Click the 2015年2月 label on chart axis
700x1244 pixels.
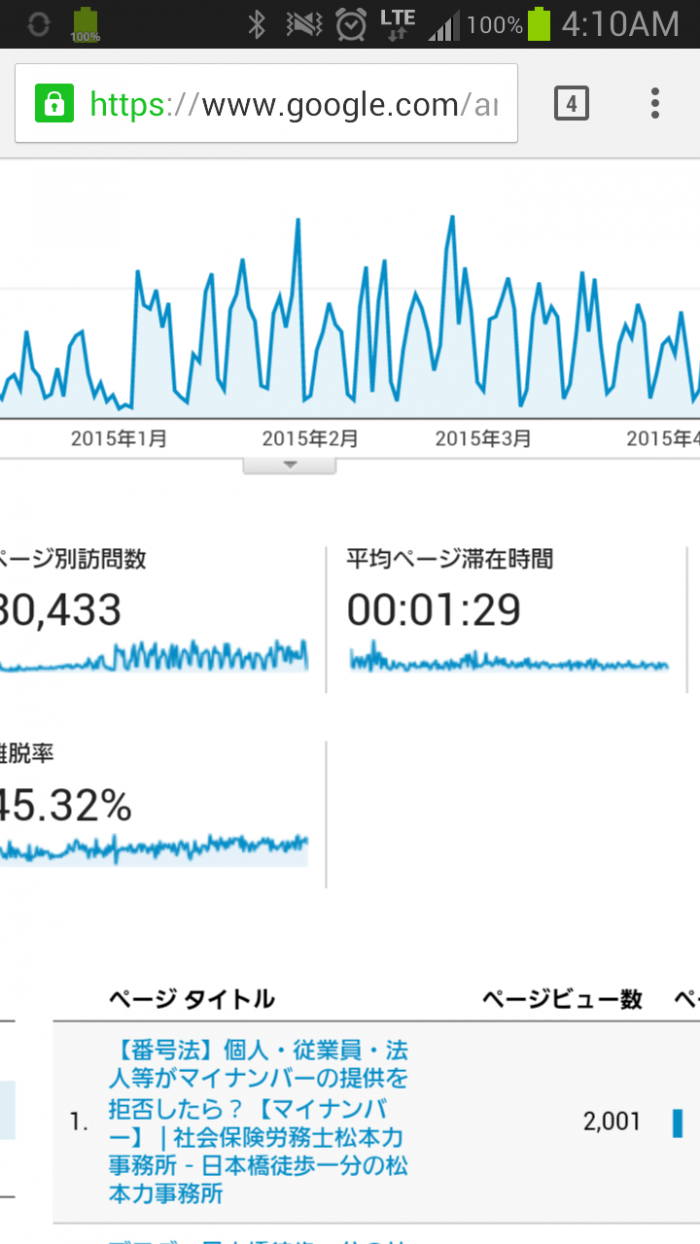(x=310, y=439)
